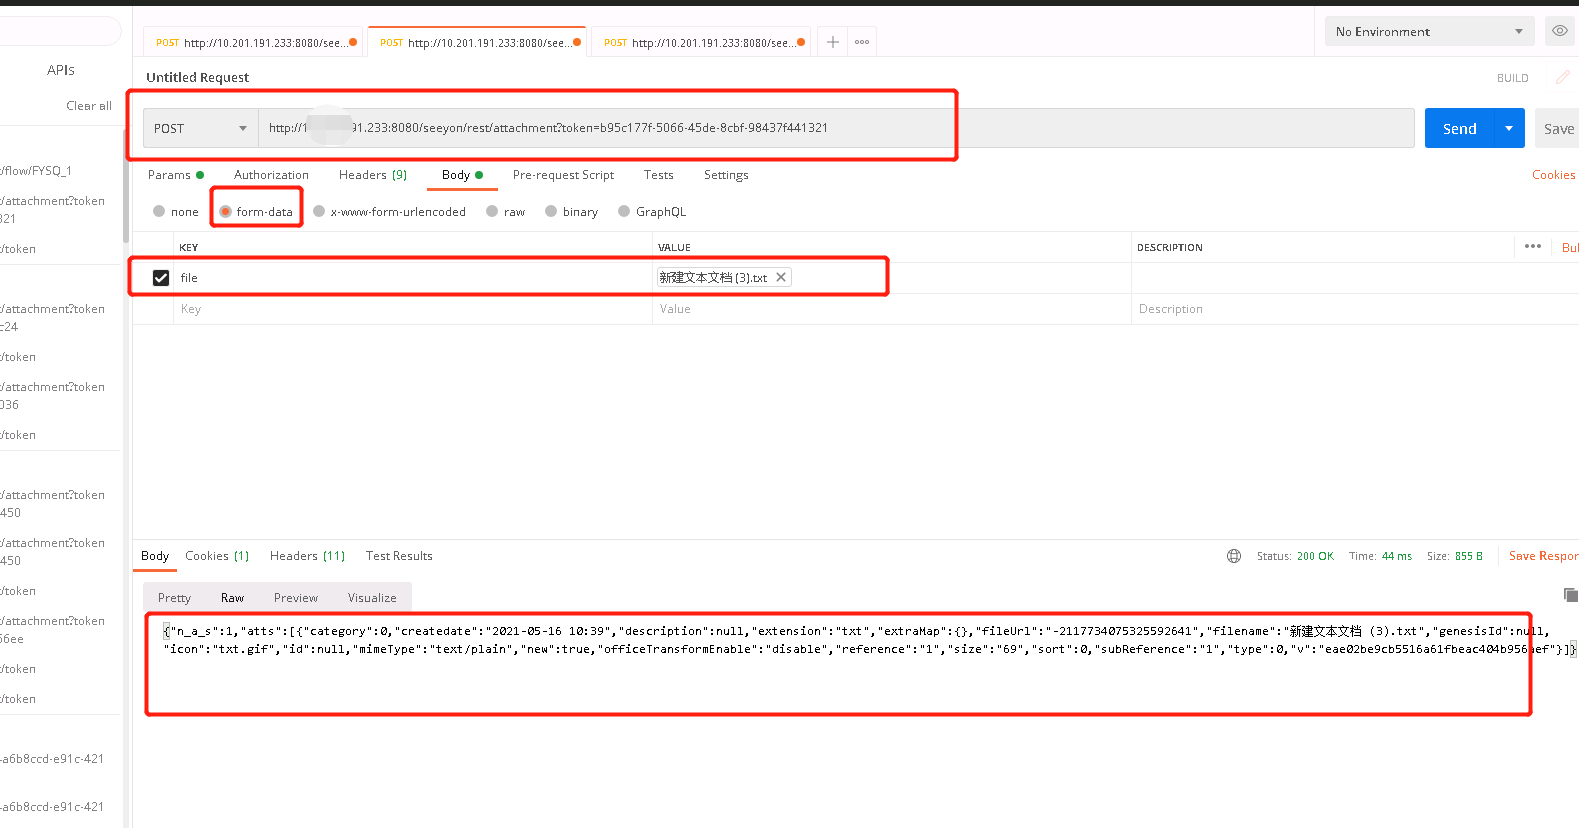Switch response view to Raw
The image size is (1579, 828).
232,597
